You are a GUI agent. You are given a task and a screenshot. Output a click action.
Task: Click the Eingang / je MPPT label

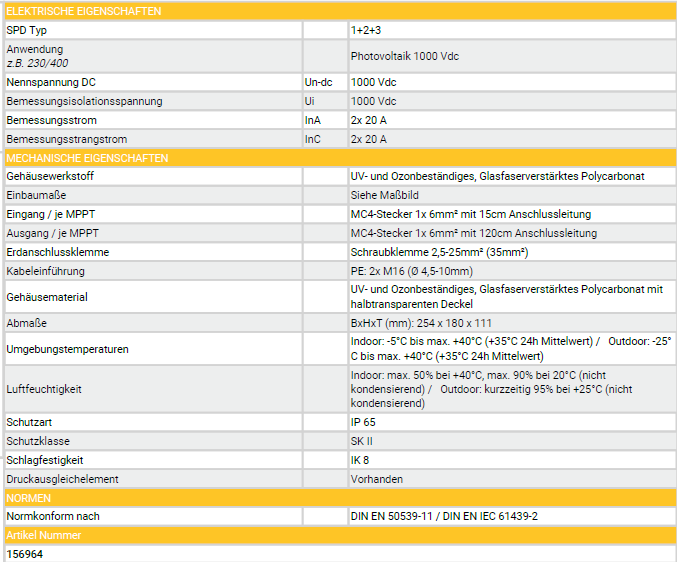click(51, 214)
